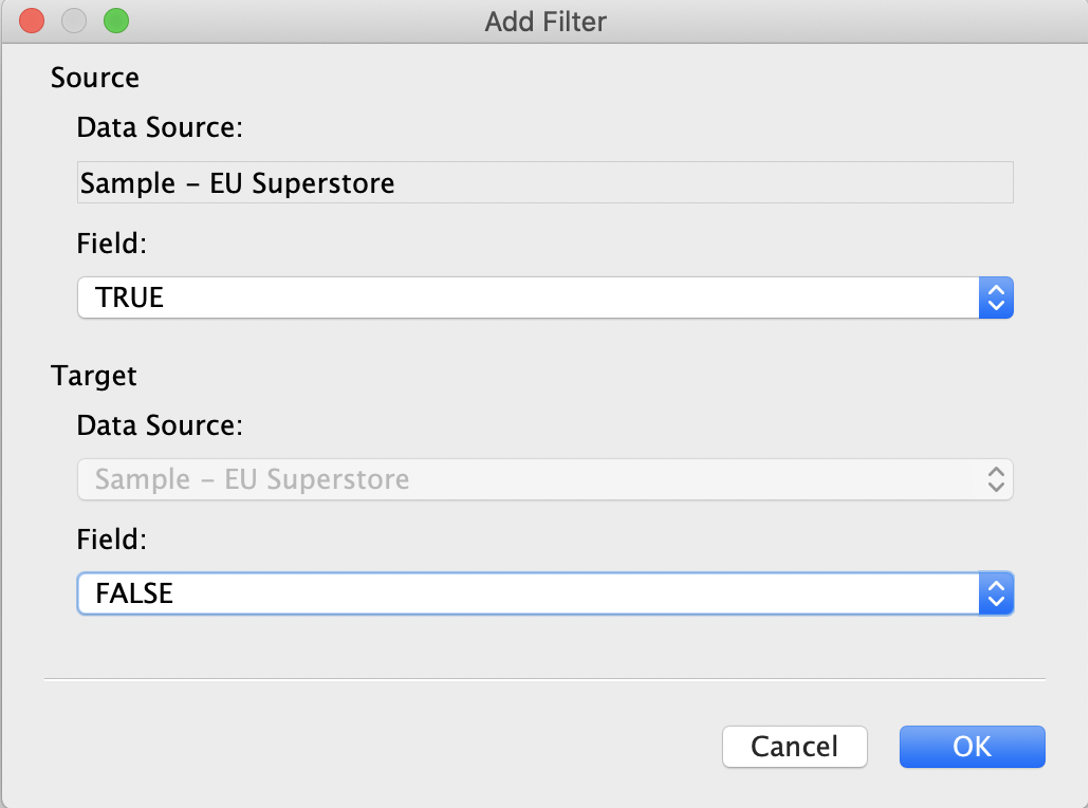Open the Target Data Source dropdown
The height and width of the screenshot is (808, 1088).
point(545,479)
